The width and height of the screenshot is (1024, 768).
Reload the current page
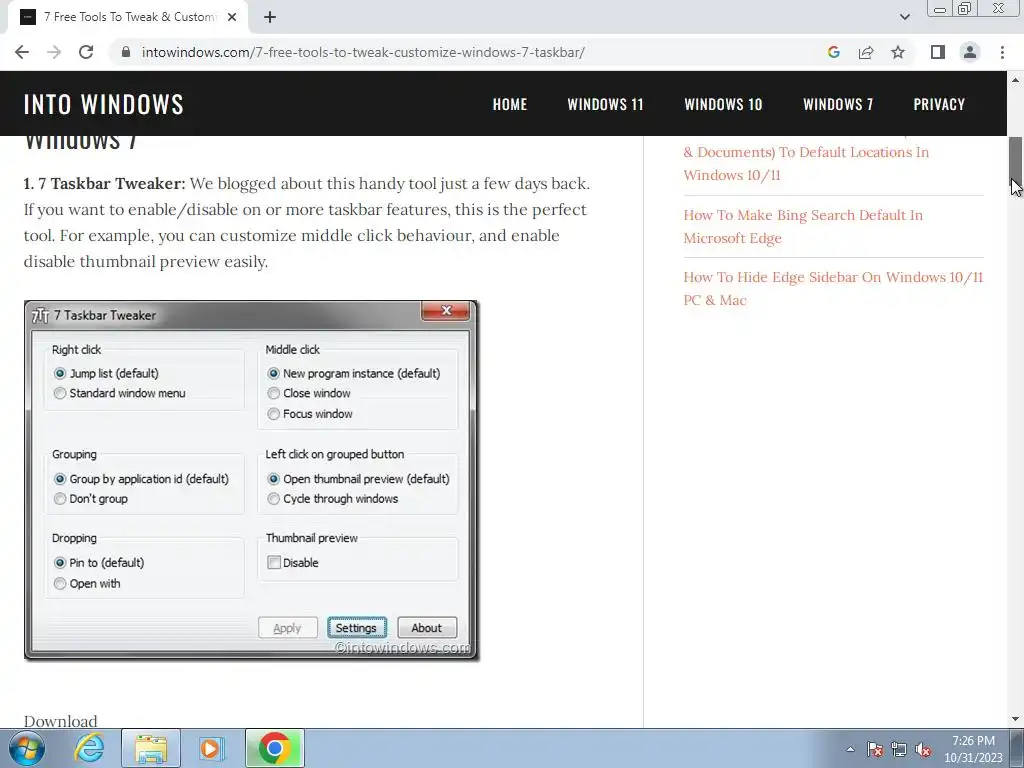point(86,52)
